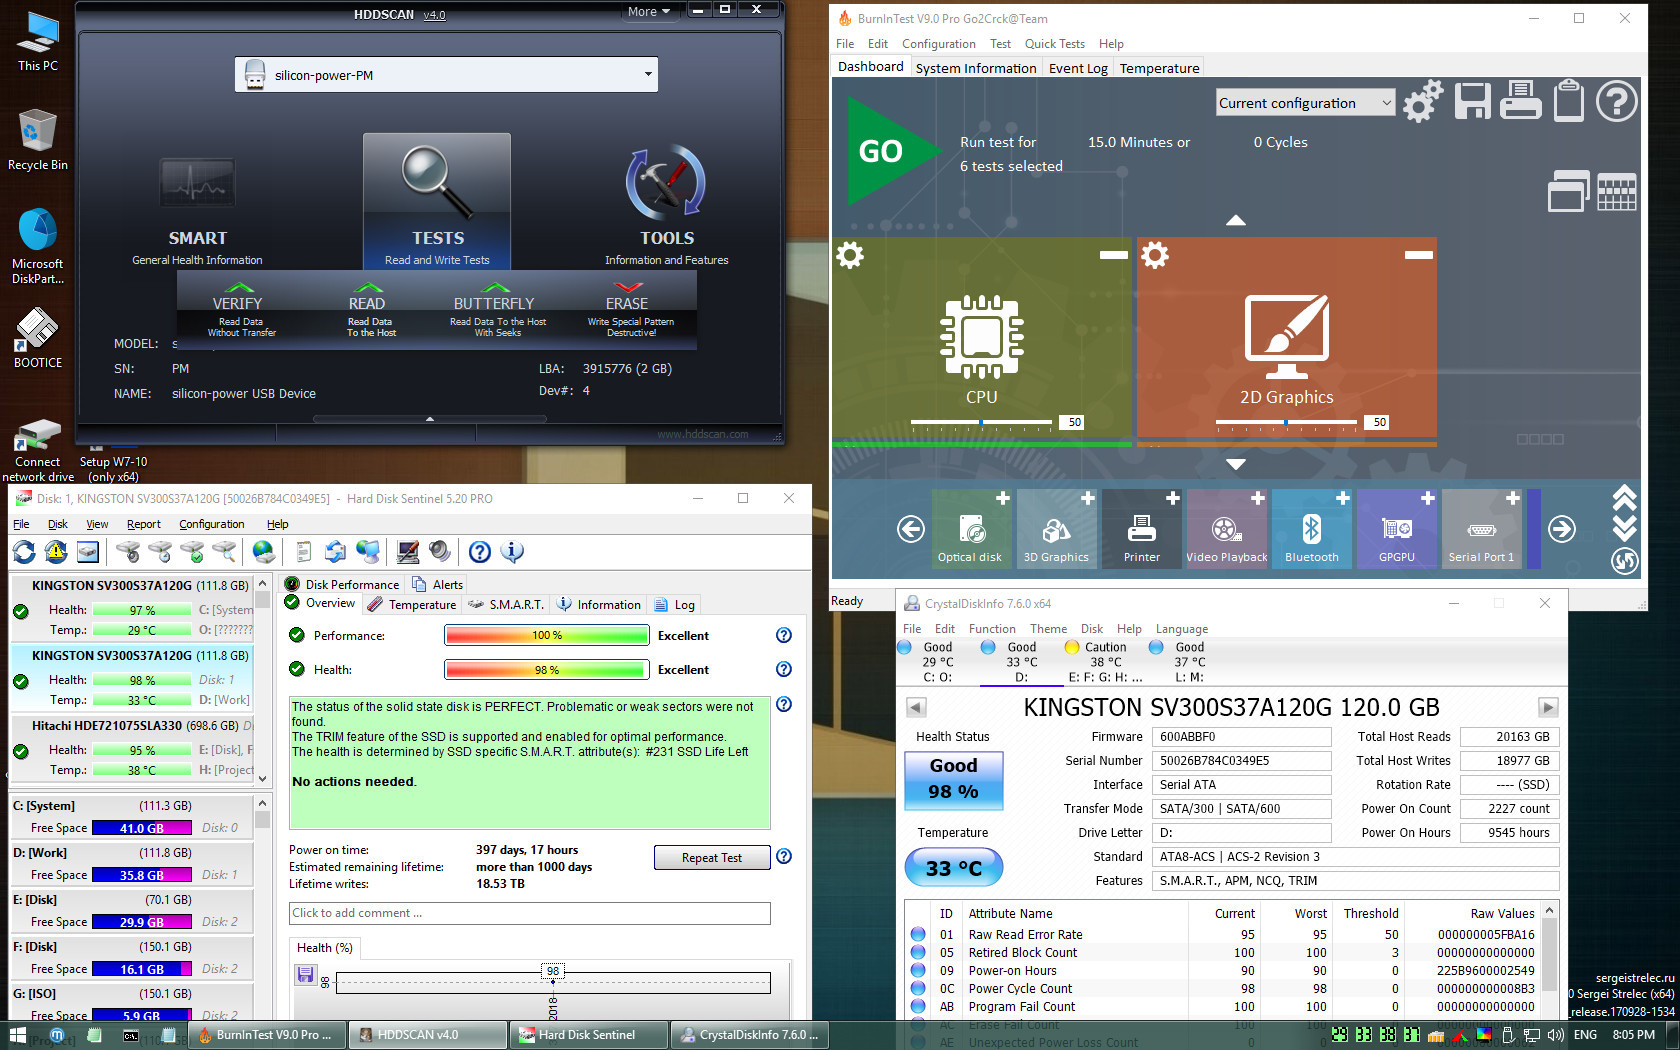
Task: Click Good 98 % health status button
Action: (953, 779)
